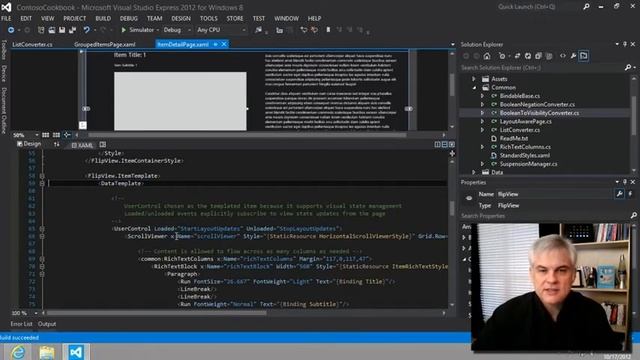The width and height of the screenshot is (640, 360).
Task: Click the Solution Explorer vertical scrollbar thumb
Action: (633, 115)
